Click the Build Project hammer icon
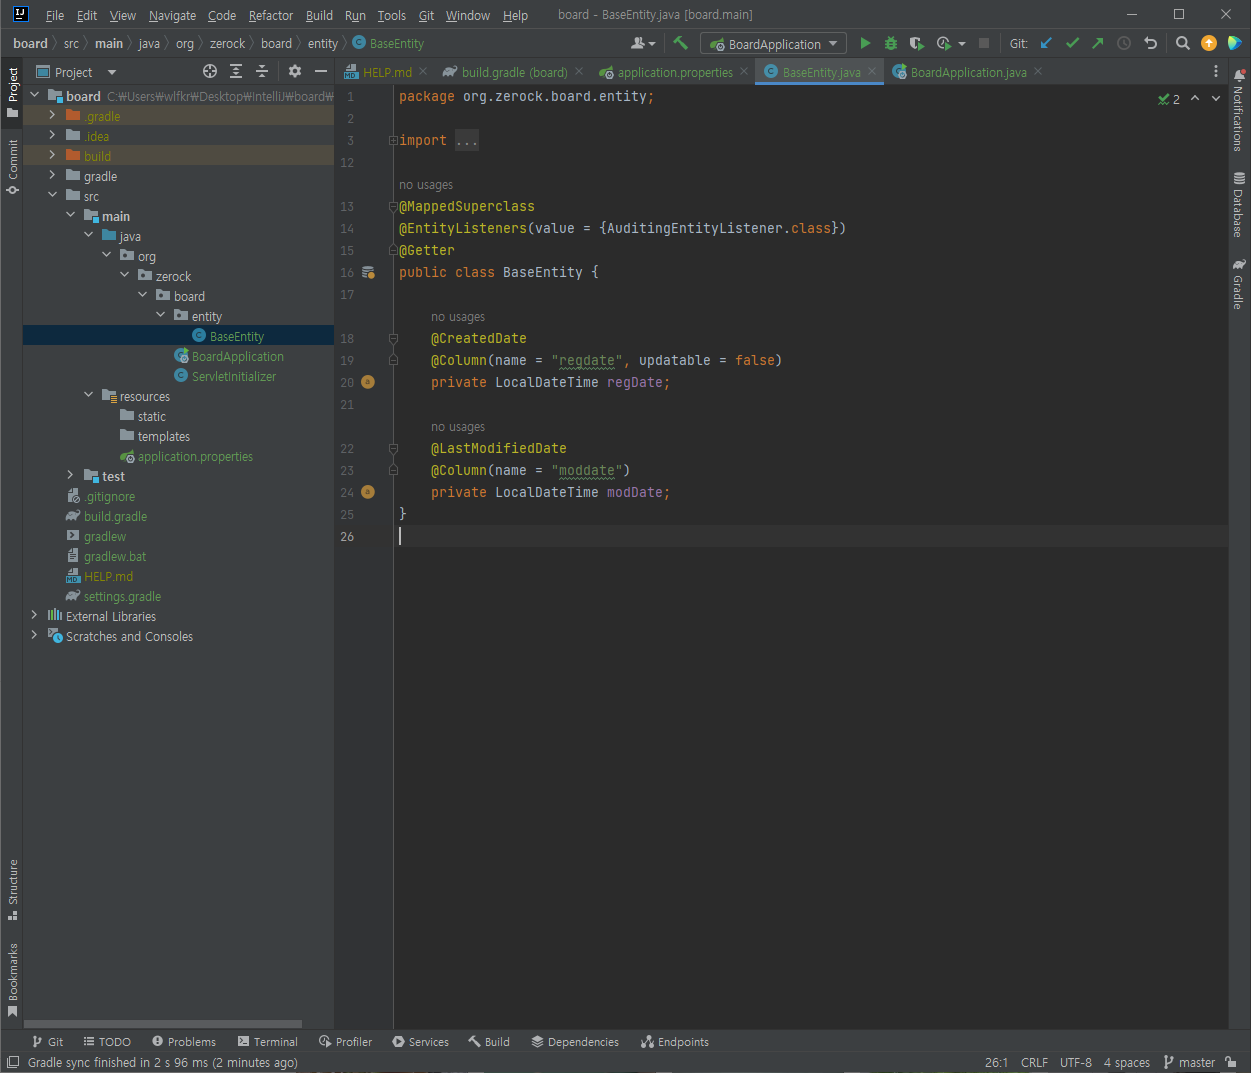1251x1073 pixels. [x=681, y=43]
